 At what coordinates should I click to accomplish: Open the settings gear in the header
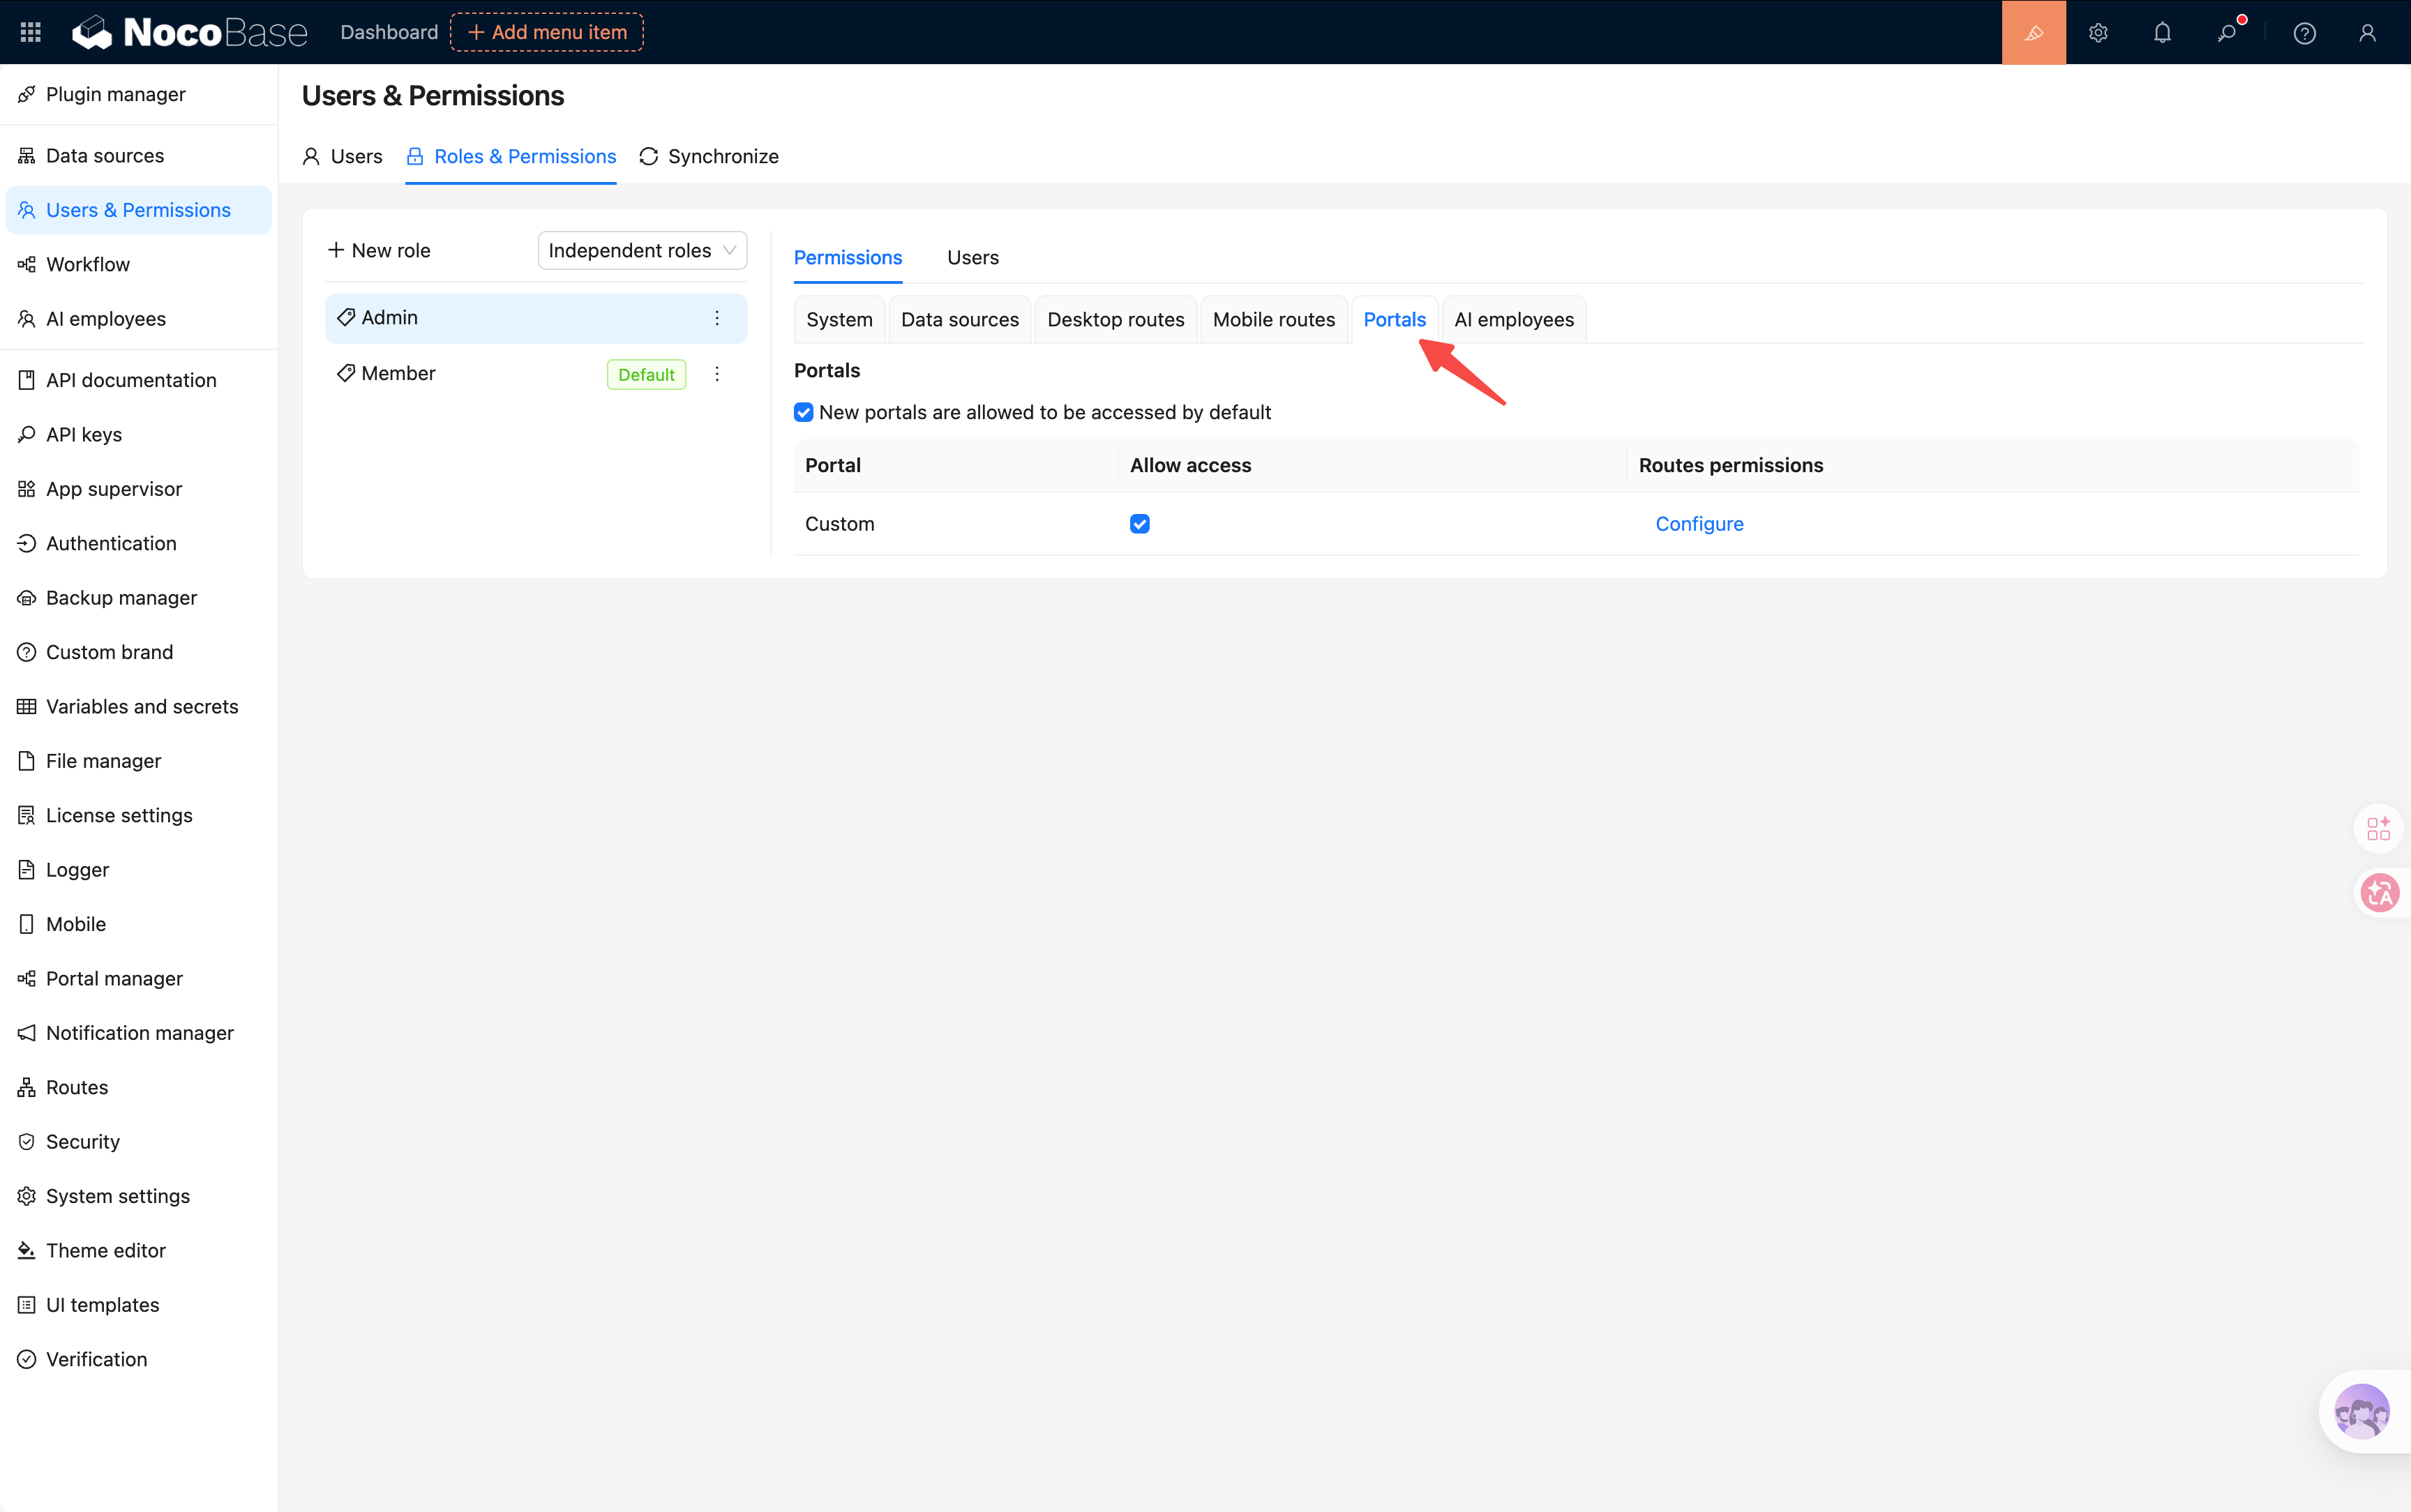coord(2098,32)
